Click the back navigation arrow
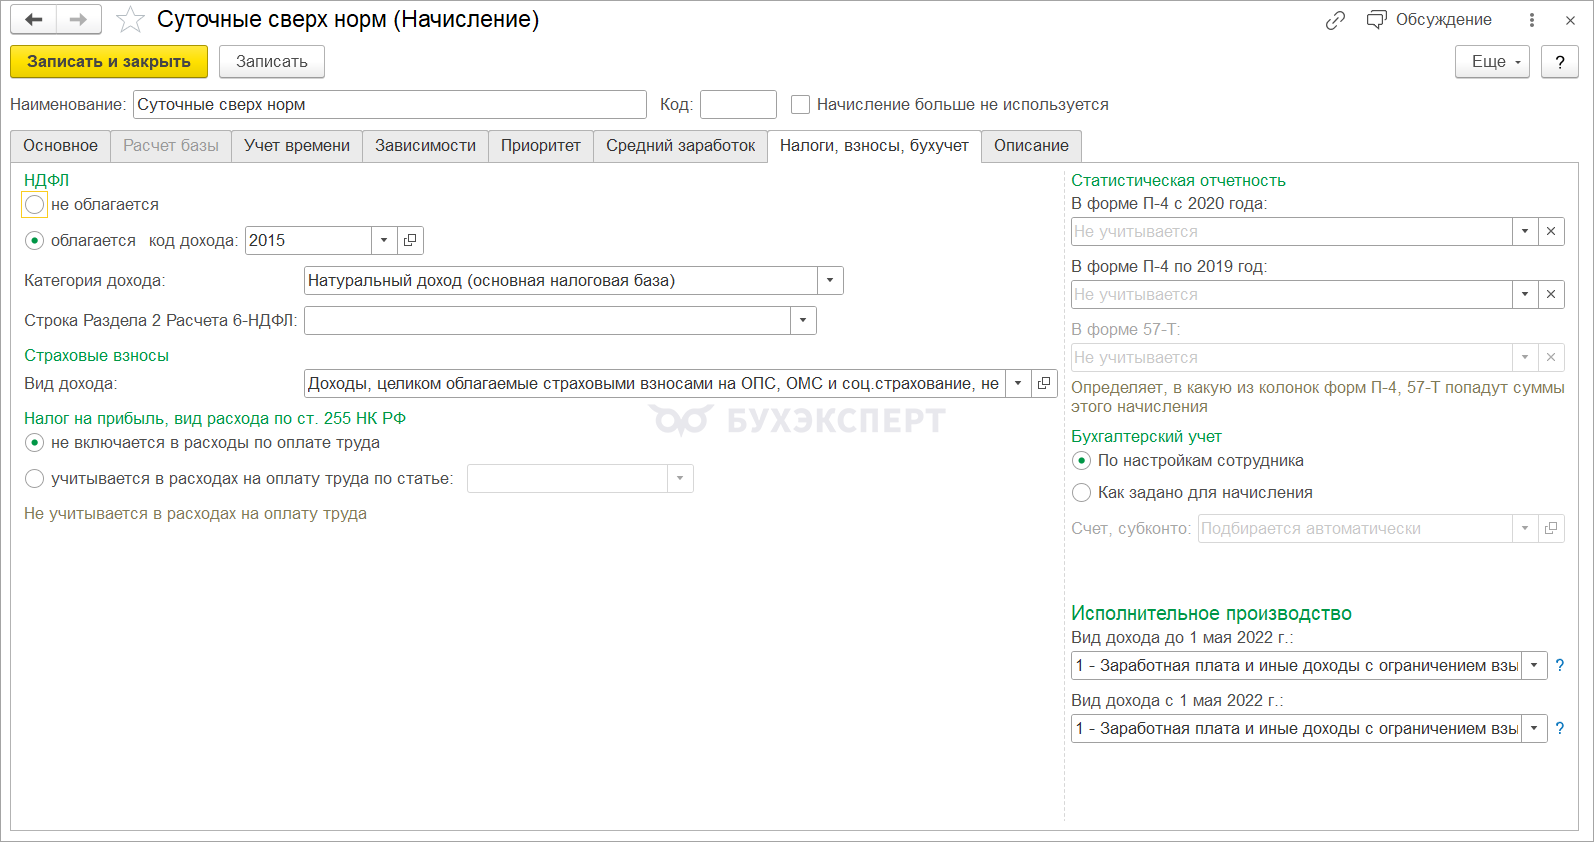This screenshot has height=842, width=1594. [x=34, y=20]
